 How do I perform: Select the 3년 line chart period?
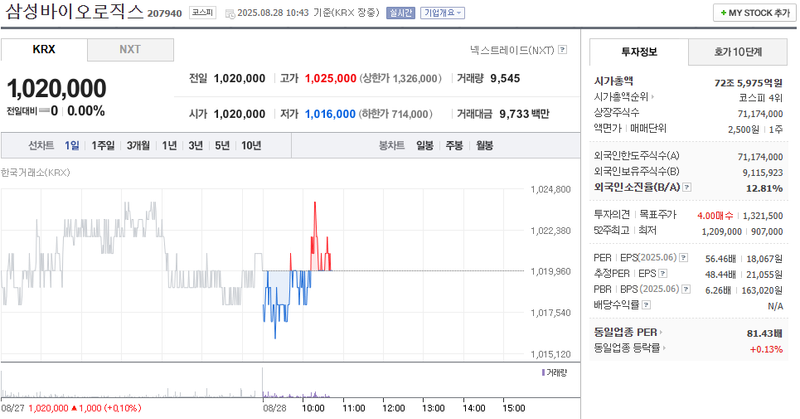[196, 145]
